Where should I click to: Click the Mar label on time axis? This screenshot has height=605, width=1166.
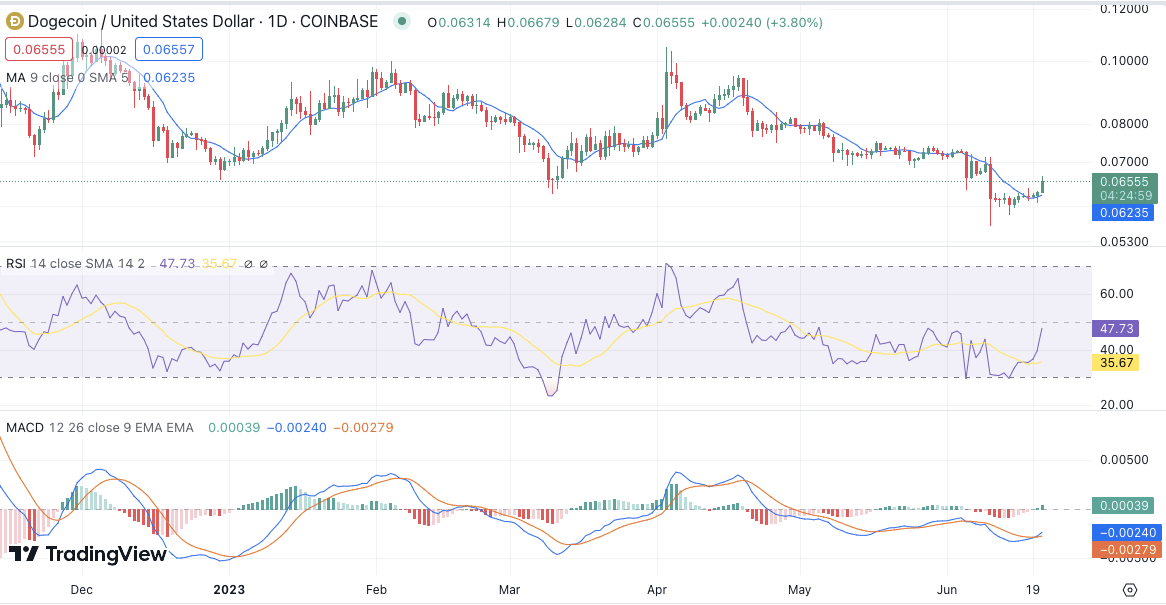click(x=509, y=589)
